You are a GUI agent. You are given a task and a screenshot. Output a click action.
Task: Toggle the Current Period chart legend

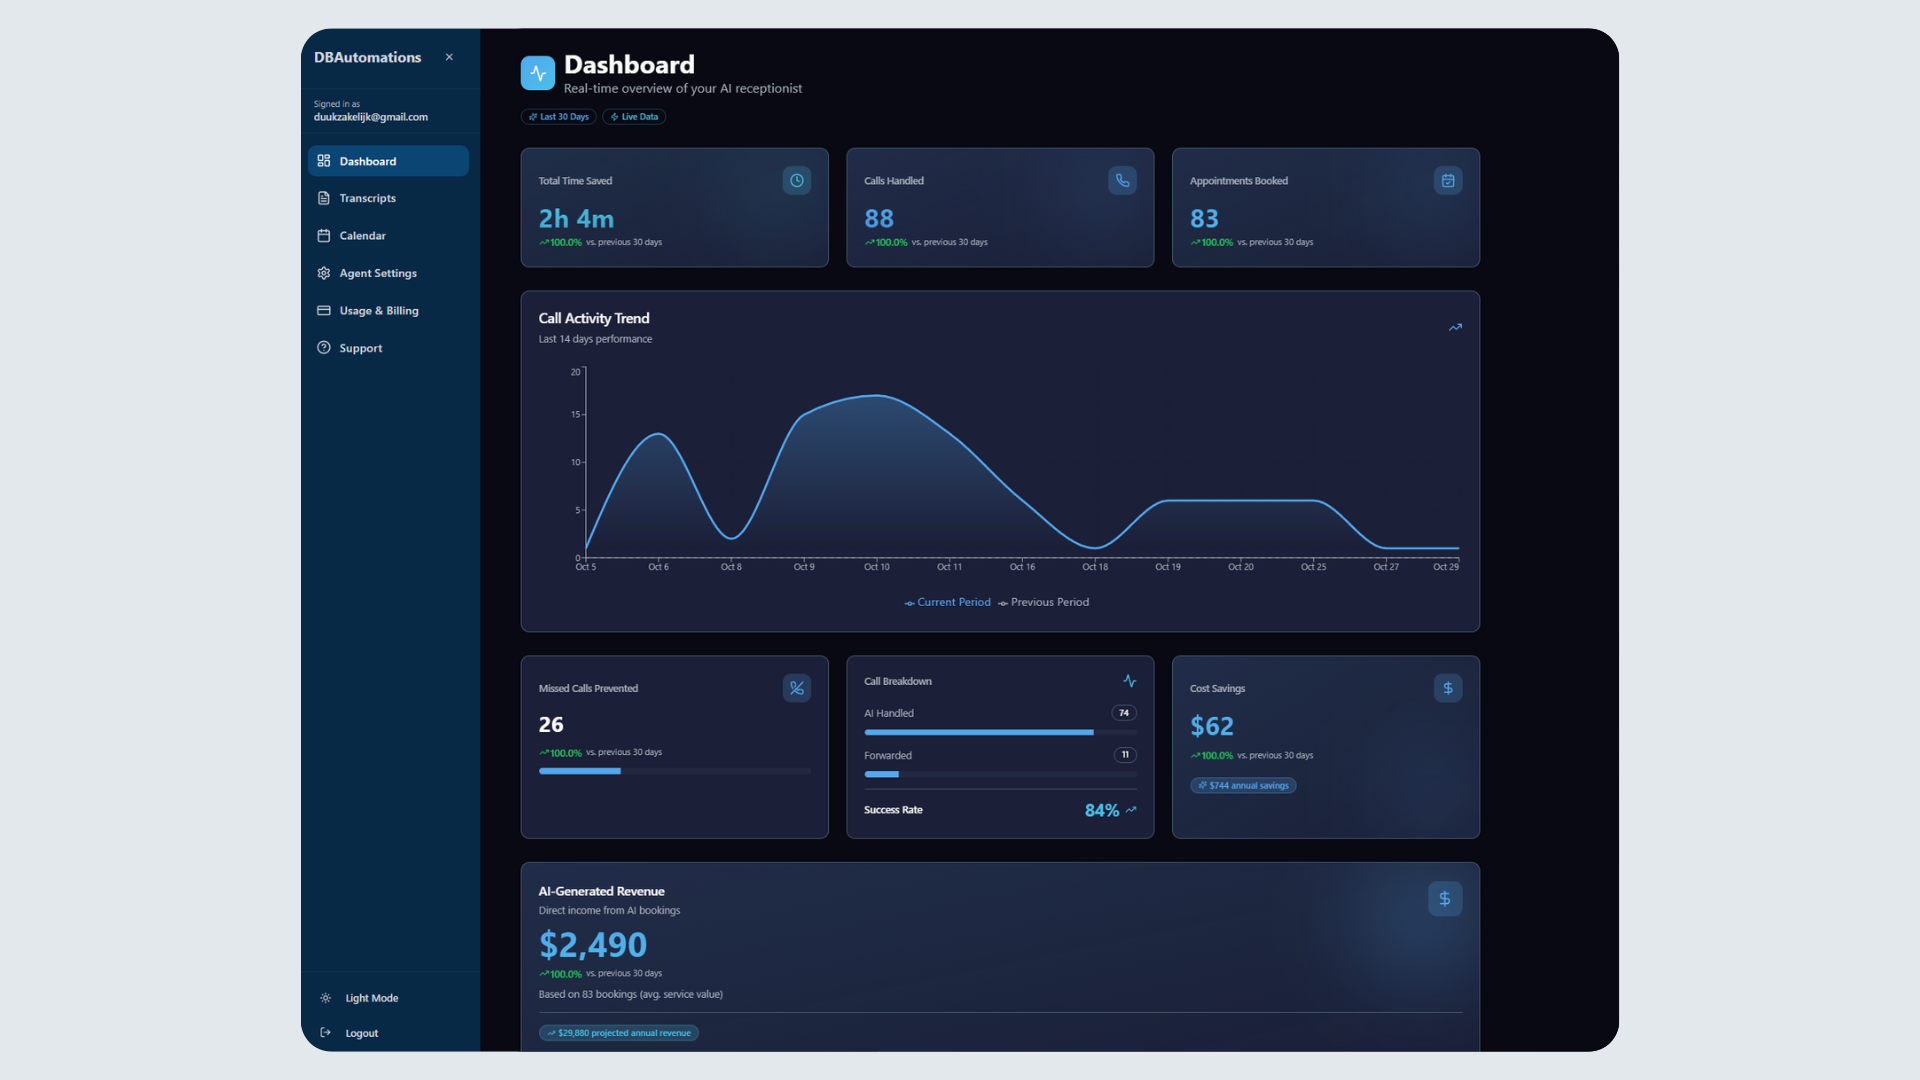point(947,602)
